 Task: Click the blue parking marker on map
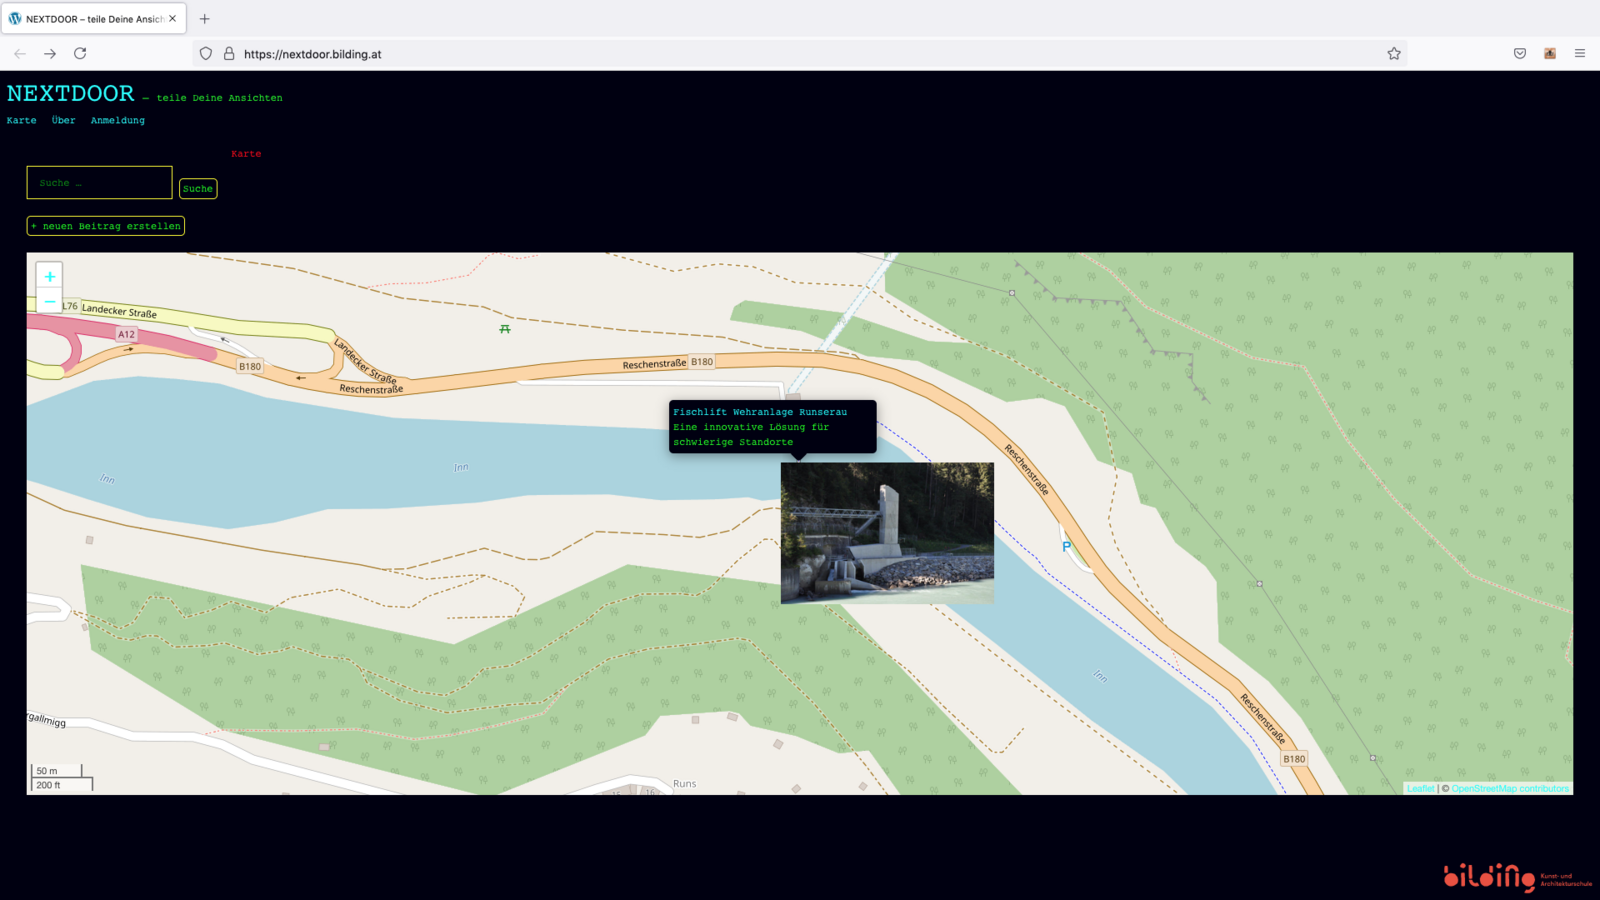click(1066, 546)
